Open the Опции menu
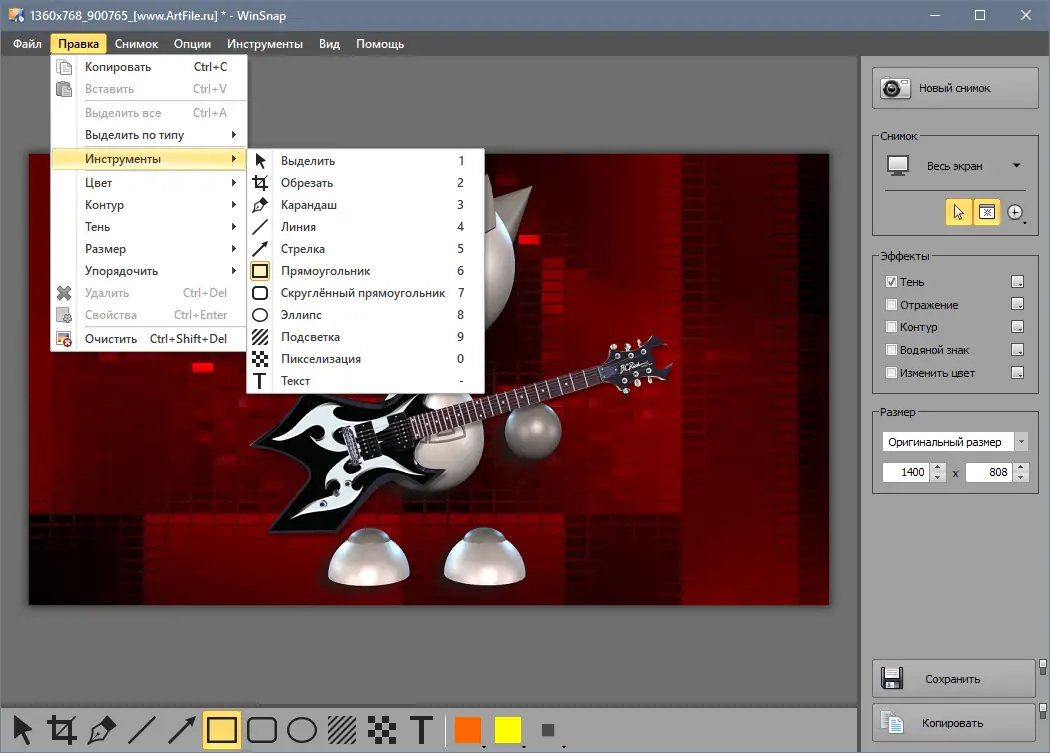The width and height of the screenshot is (1050, 753). (192, 43)
